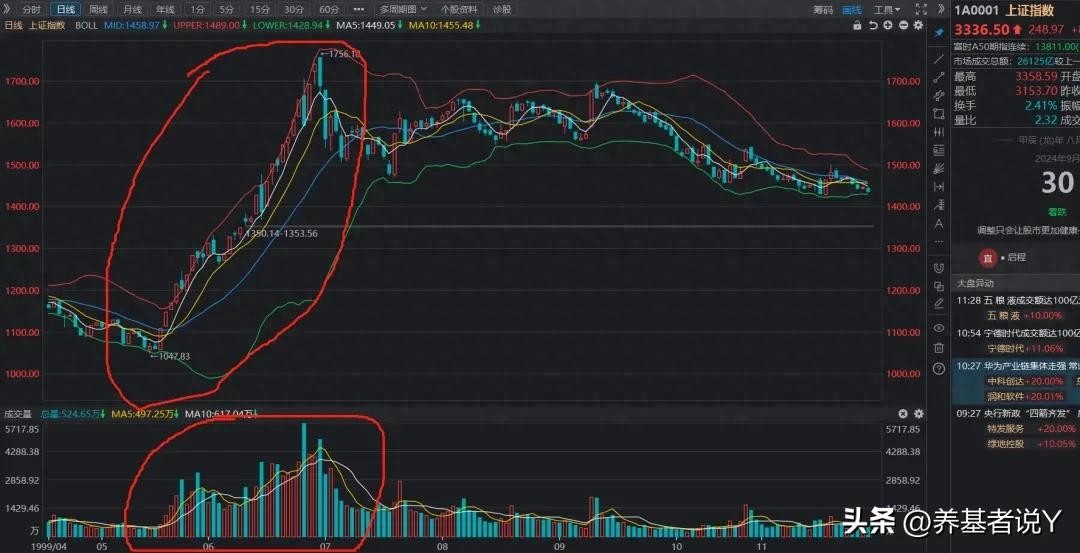This screenshot has height=553, width=1080.
Task: Open 宁德时代 stock link
Action: 1007,348
